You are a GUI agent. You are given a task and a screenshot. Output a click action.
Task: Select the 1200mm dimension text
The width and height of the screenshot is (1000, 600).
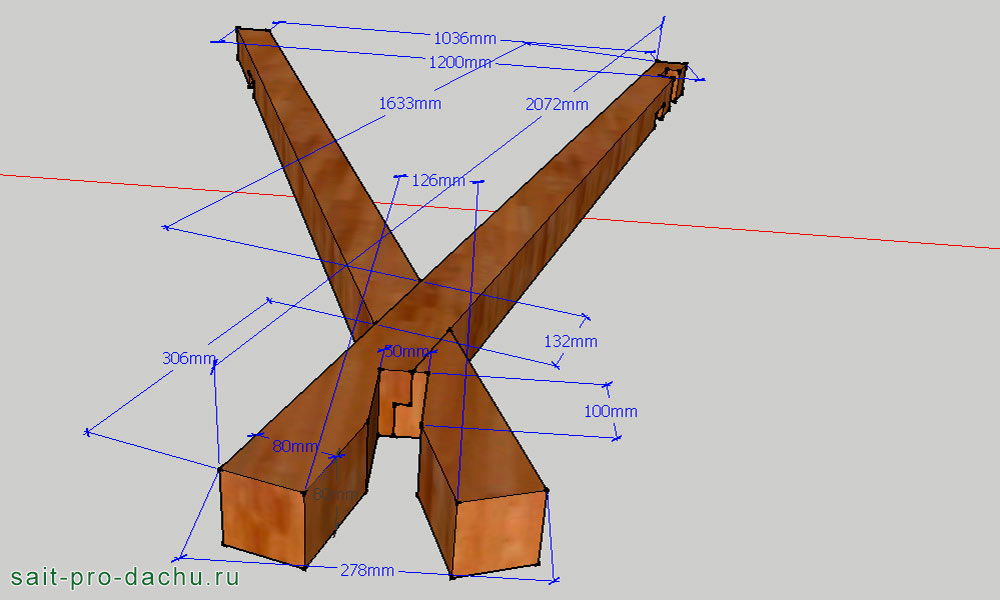(x=459, y=62)
